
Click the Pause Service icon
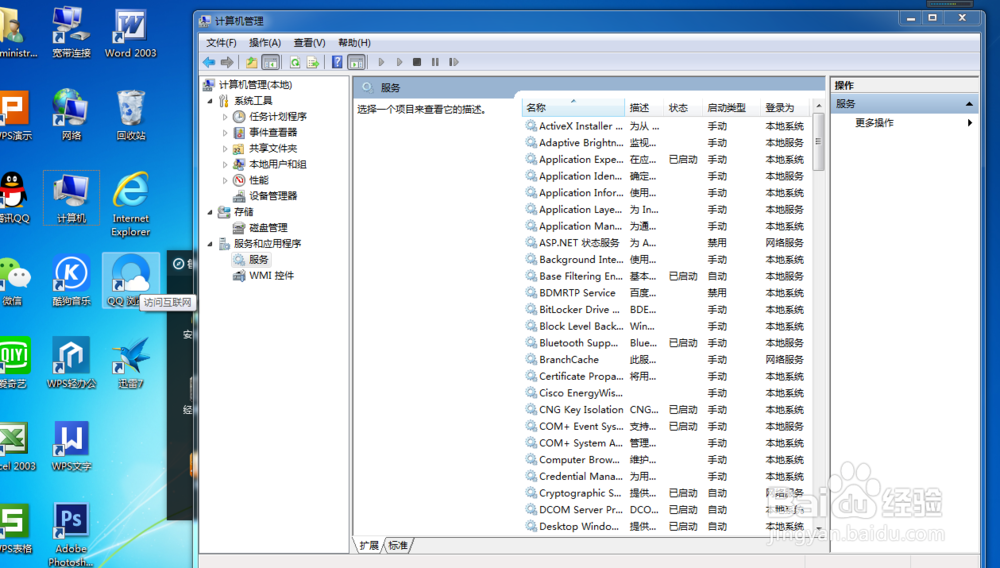435,62
